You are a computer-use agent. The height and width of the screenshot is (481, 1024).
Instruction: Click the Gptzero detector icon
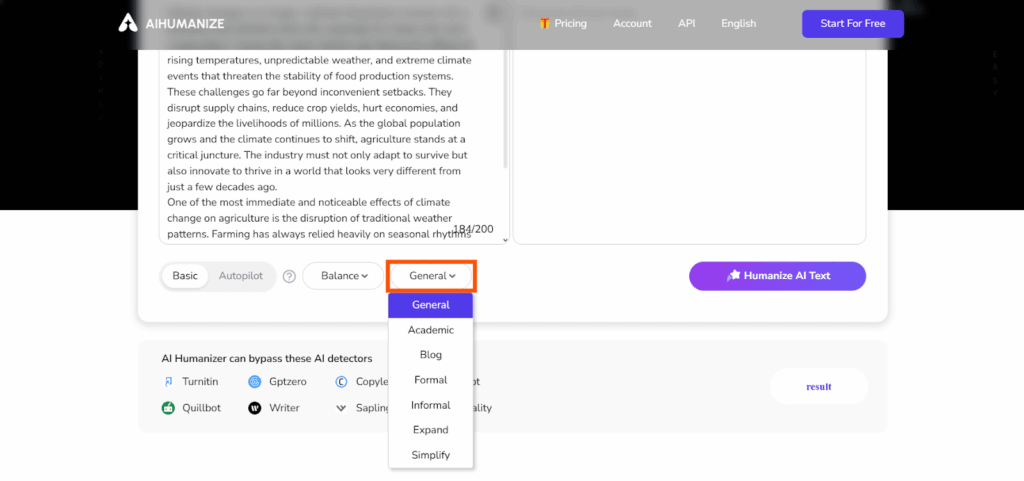point(255,382)
